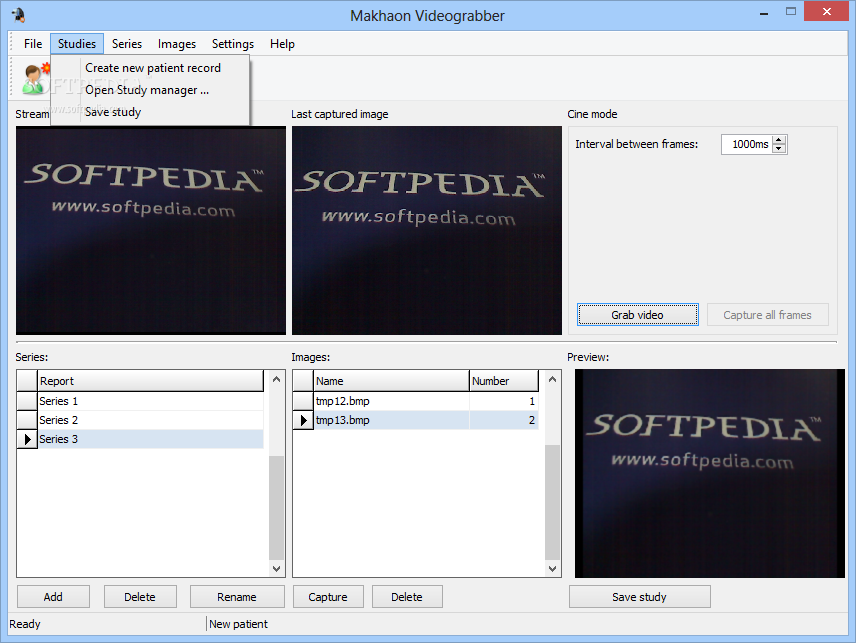
Task: Open the Images menu
Action: tap(177, 44)
